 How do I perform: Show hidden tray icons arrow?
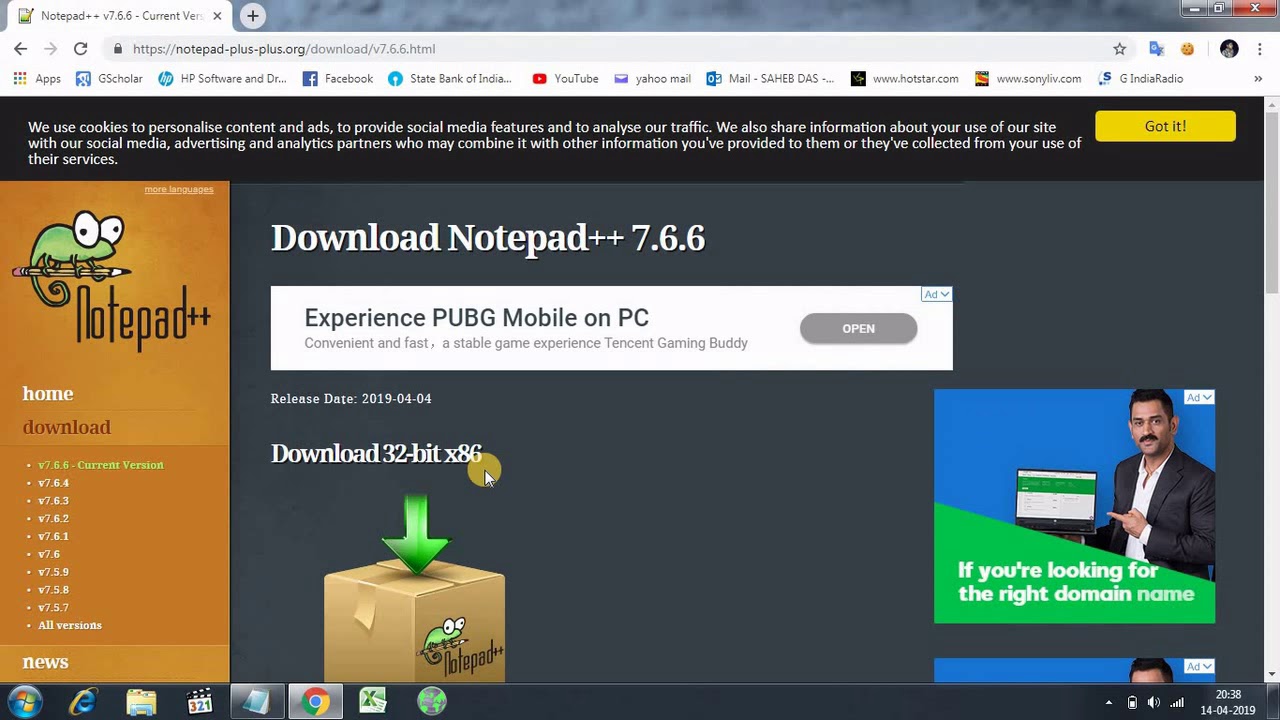(x=1108, y=703)
